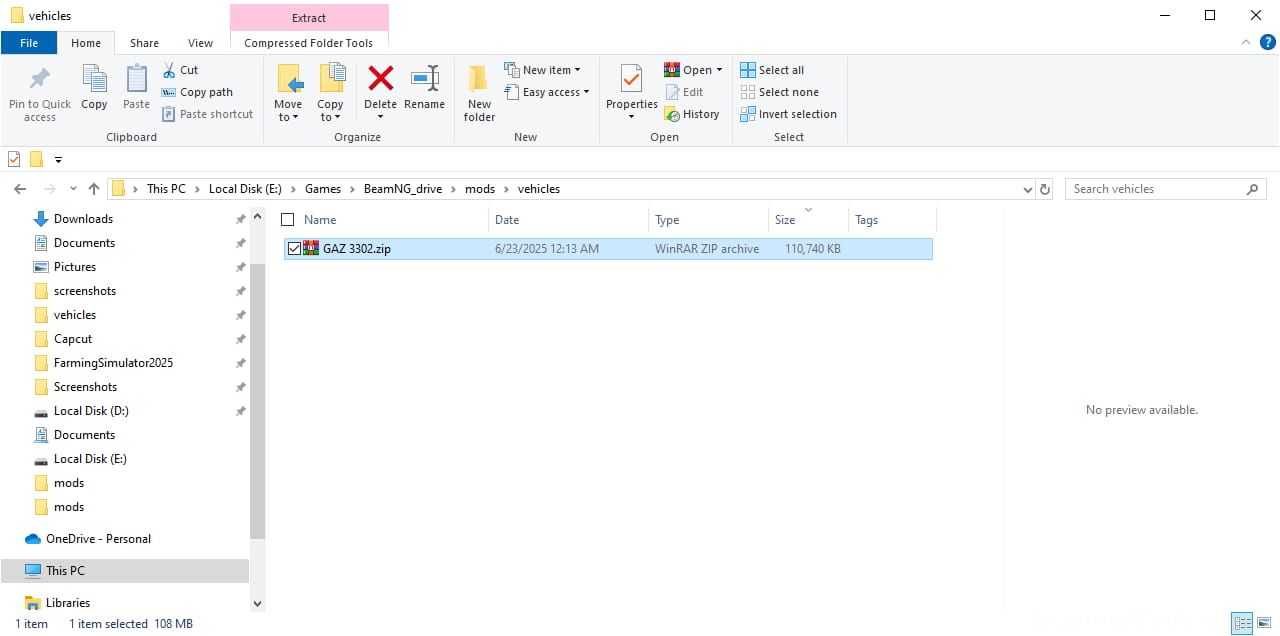The image size is (1280, 636).
Task: Click the search magnifier icon
Action: point(1252,189)
